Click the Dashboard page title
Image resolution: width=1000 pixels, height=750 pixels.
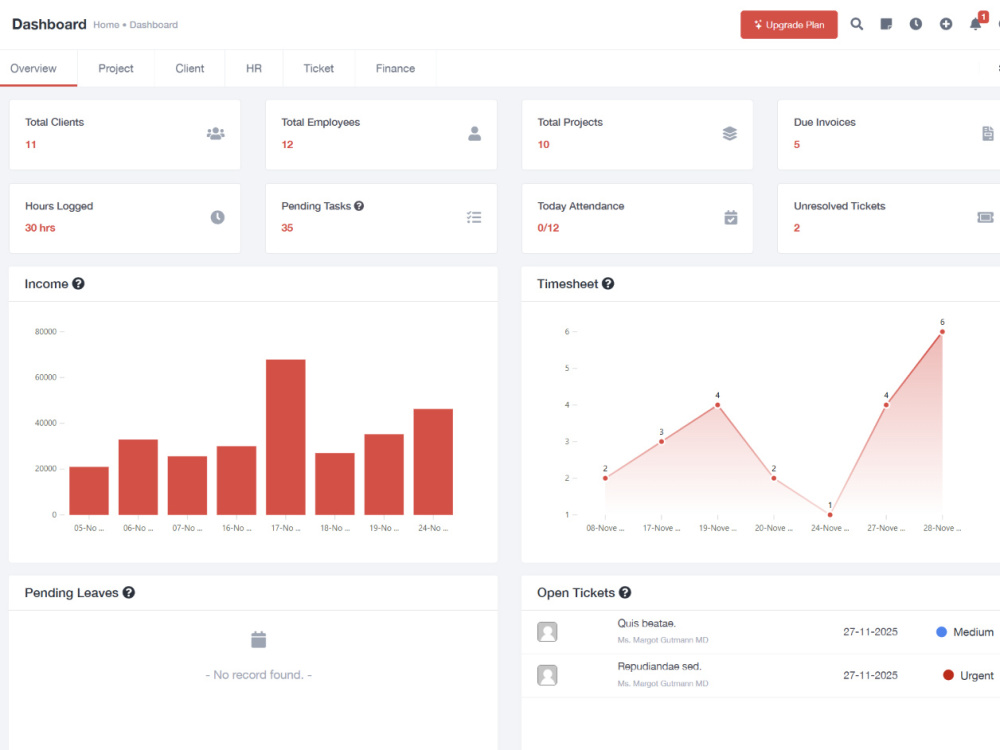point(49,24)
